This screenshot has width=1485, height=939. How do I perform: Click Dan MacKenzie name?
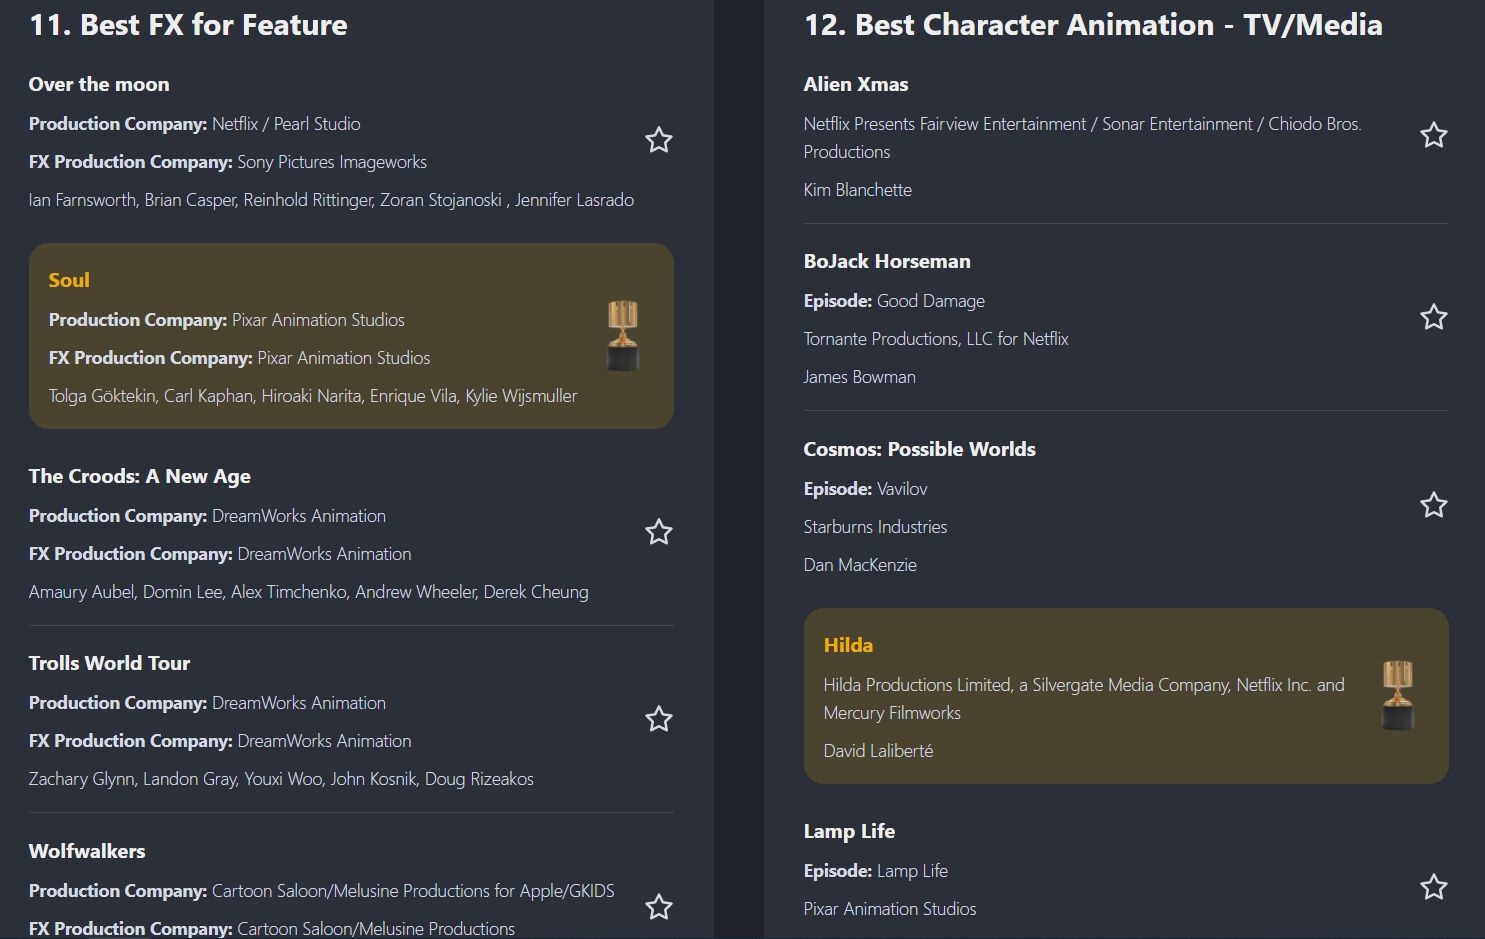pyautogui.click(x=860, y=565)
